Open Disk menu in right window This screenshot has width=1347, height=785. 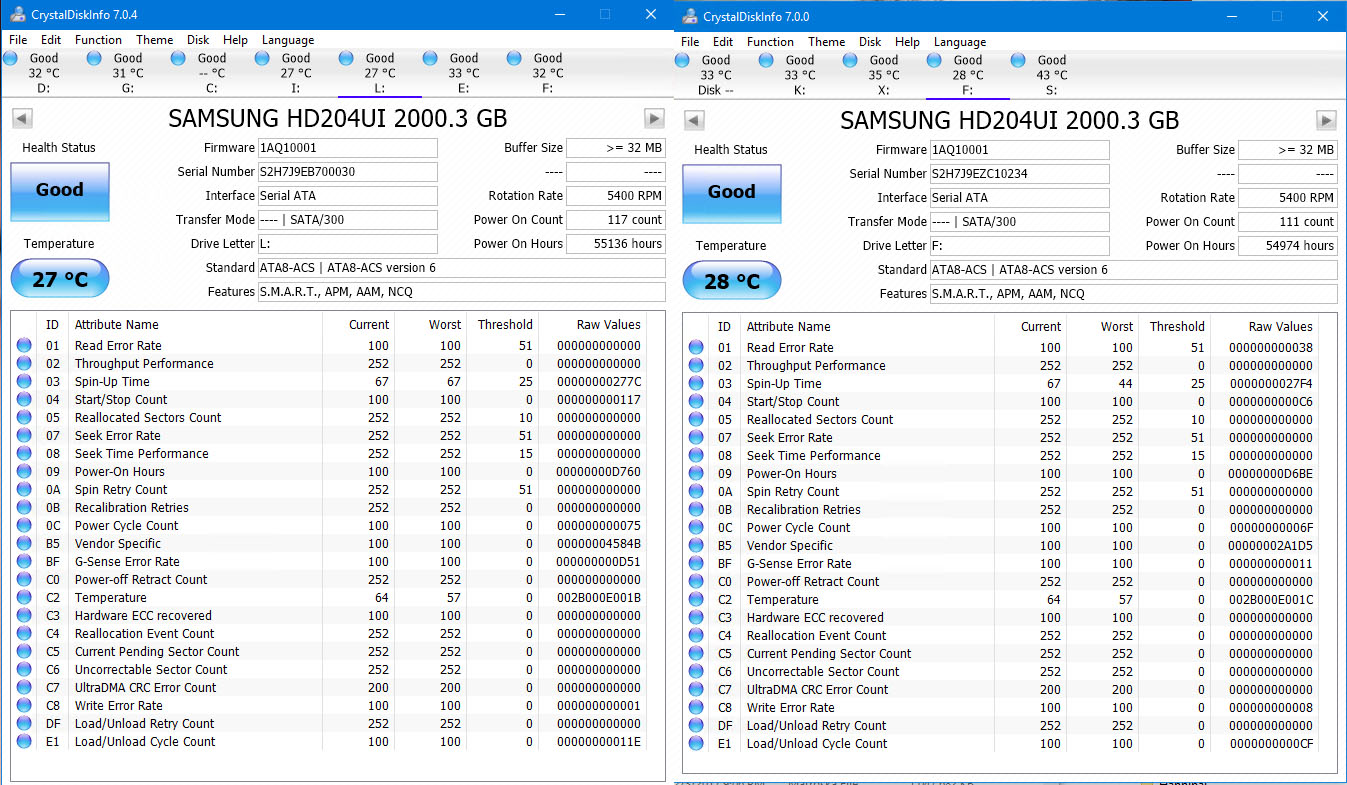pos(870,42)
